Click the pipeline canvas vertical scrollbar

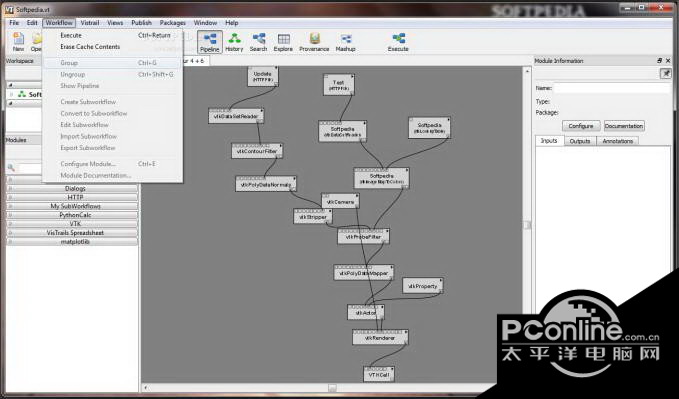tap(527, 225)
